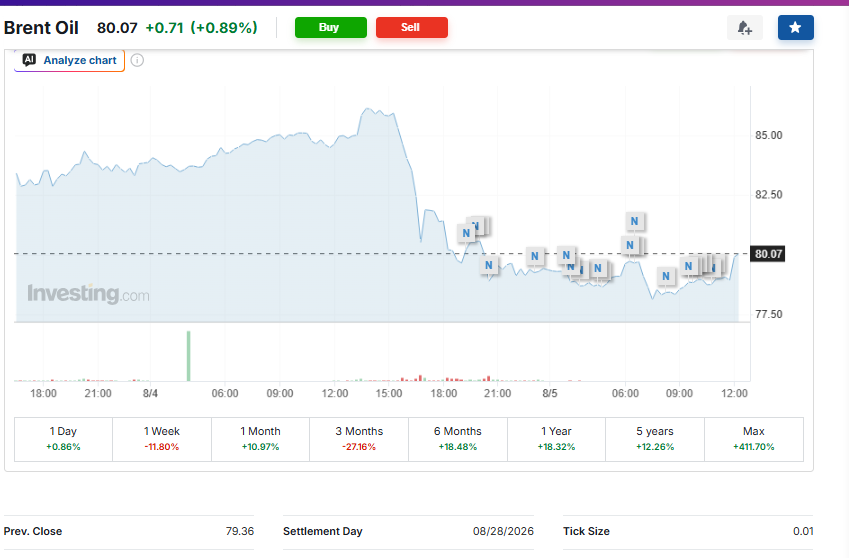Click the AI icon in Analyze chart
849x558 pixels.
29,60
